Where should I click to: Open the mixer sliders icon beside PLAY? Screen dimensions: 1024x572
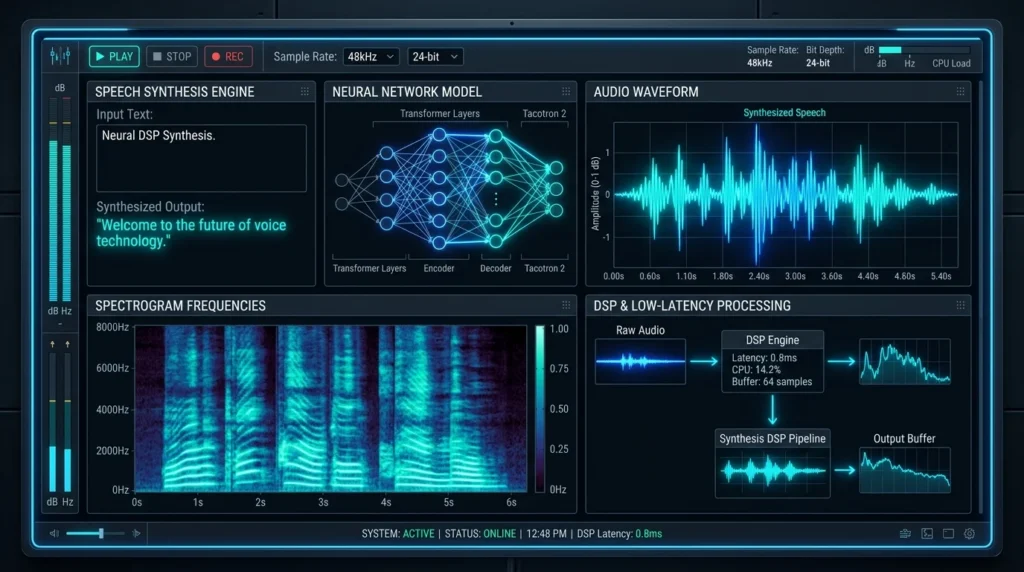coord(60,56)
